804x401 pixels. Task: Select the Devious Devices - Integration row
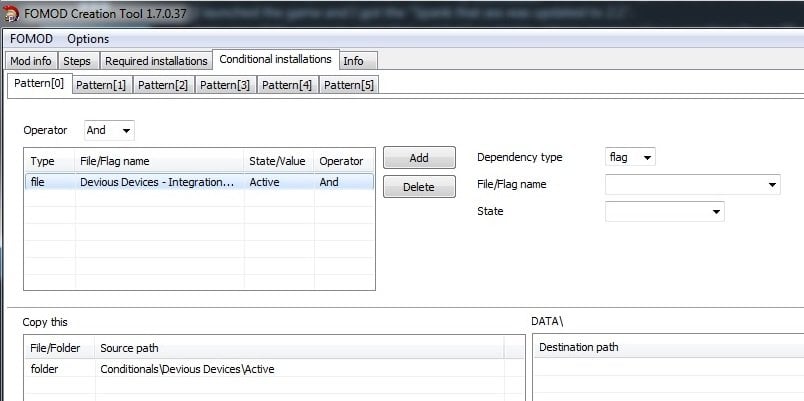click(x=199, y=182)
